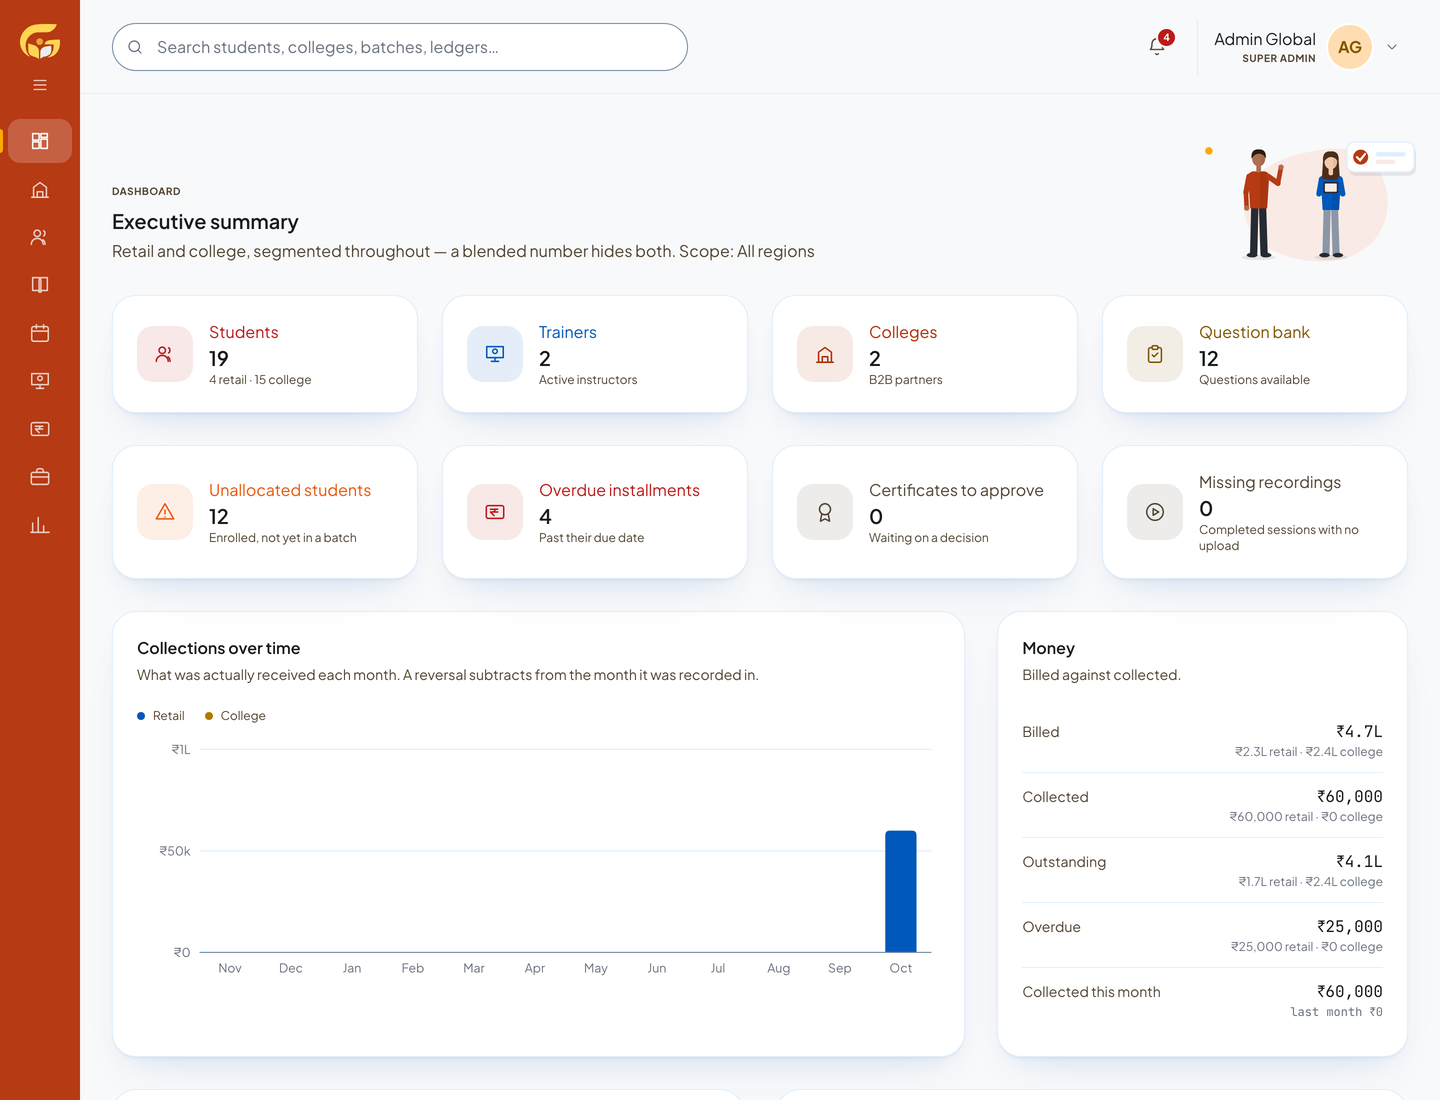Click the Collected amount ₹60,000
This screenshot has width=1440, height=1100.
pos(1350,797)
